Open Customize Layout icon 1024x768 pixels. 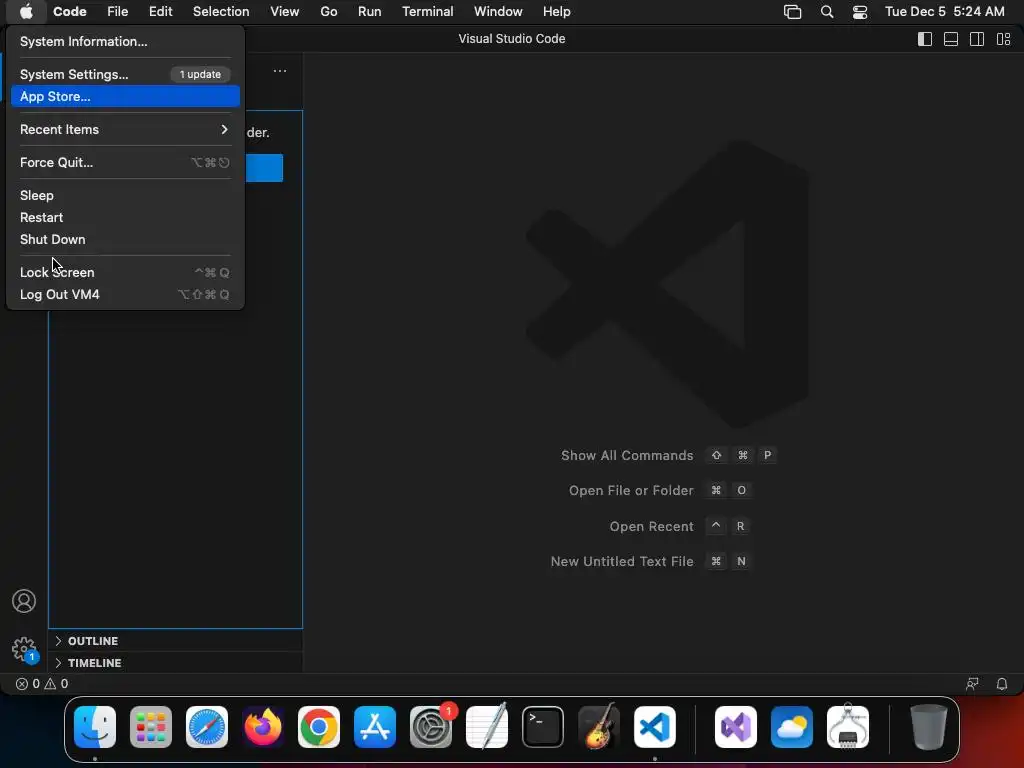click(1003, 39)
